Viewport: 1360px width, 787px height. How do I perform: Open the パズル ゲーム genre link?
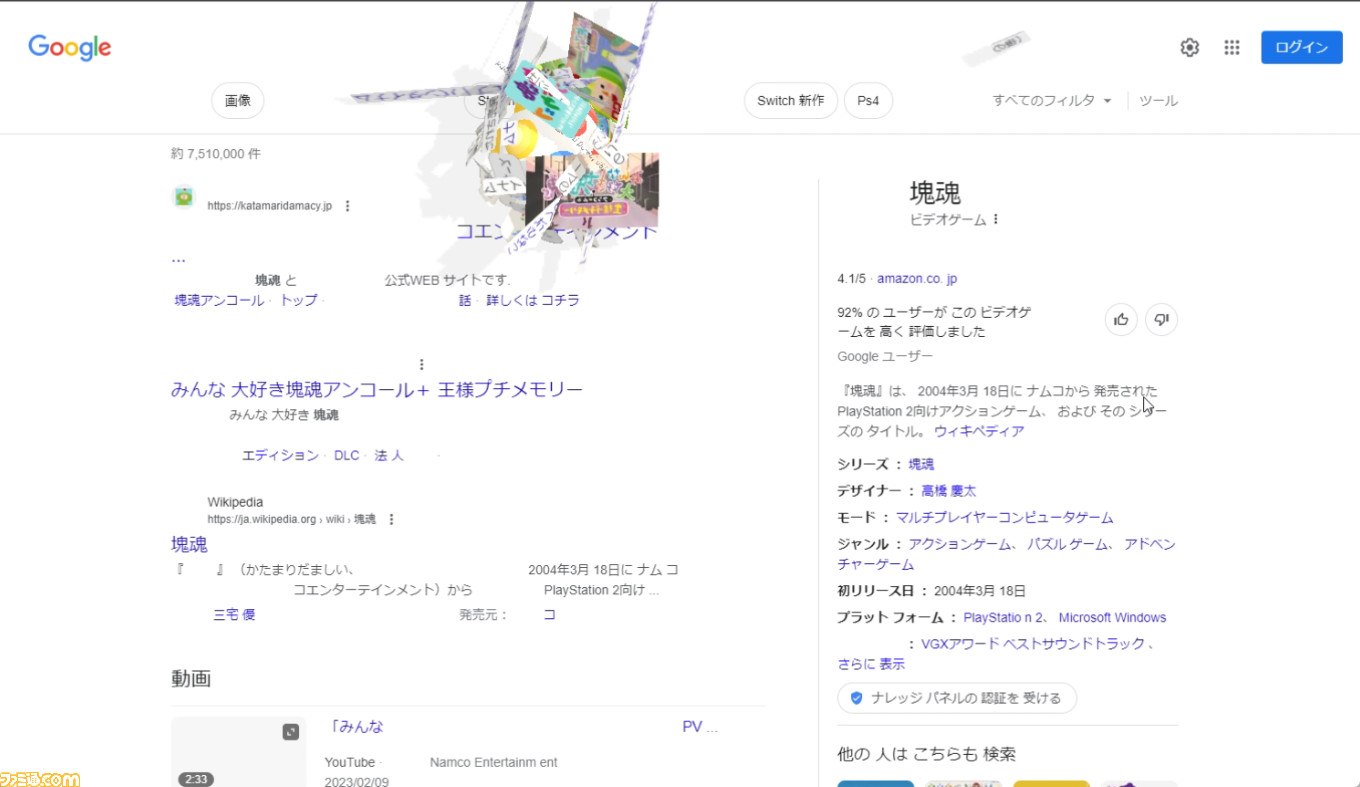(x=1069, y=544)
